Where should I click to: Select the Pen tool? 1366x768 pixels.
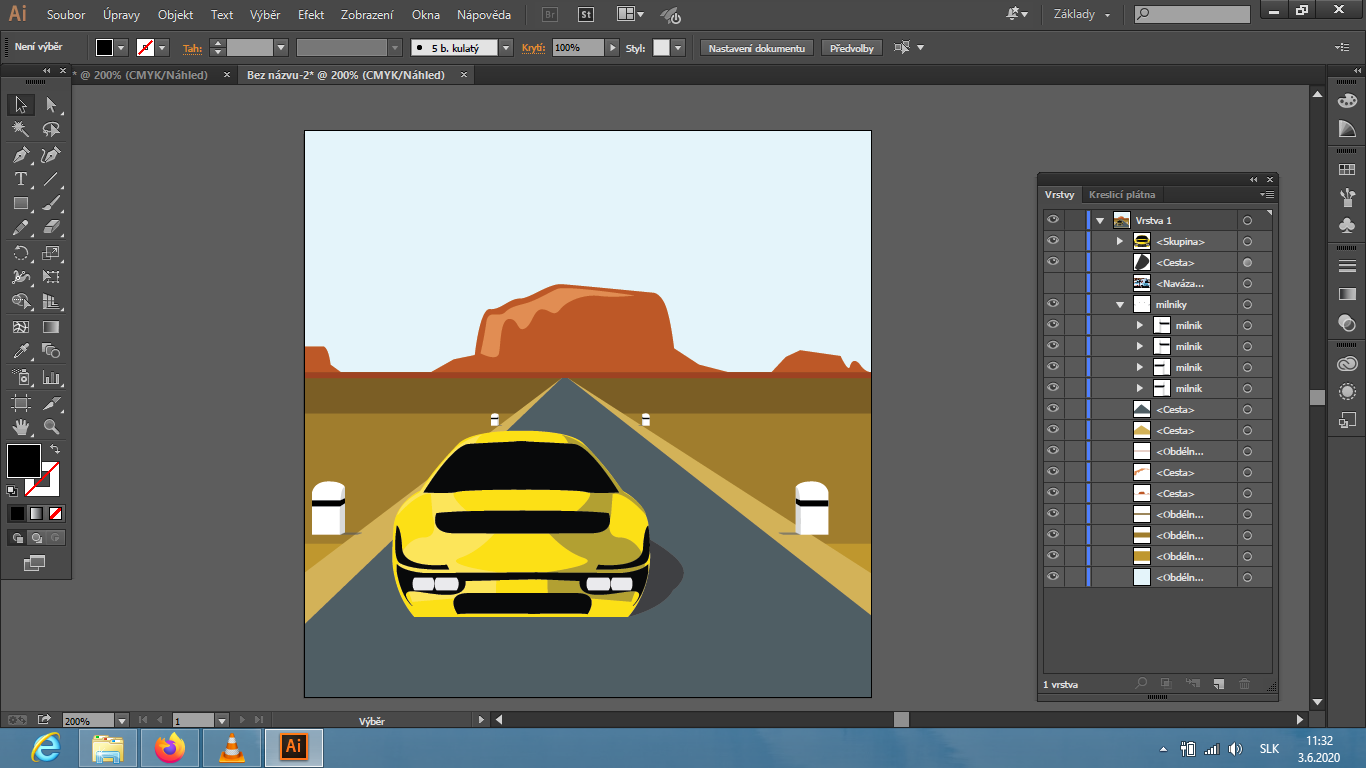[x=20, y=155]
